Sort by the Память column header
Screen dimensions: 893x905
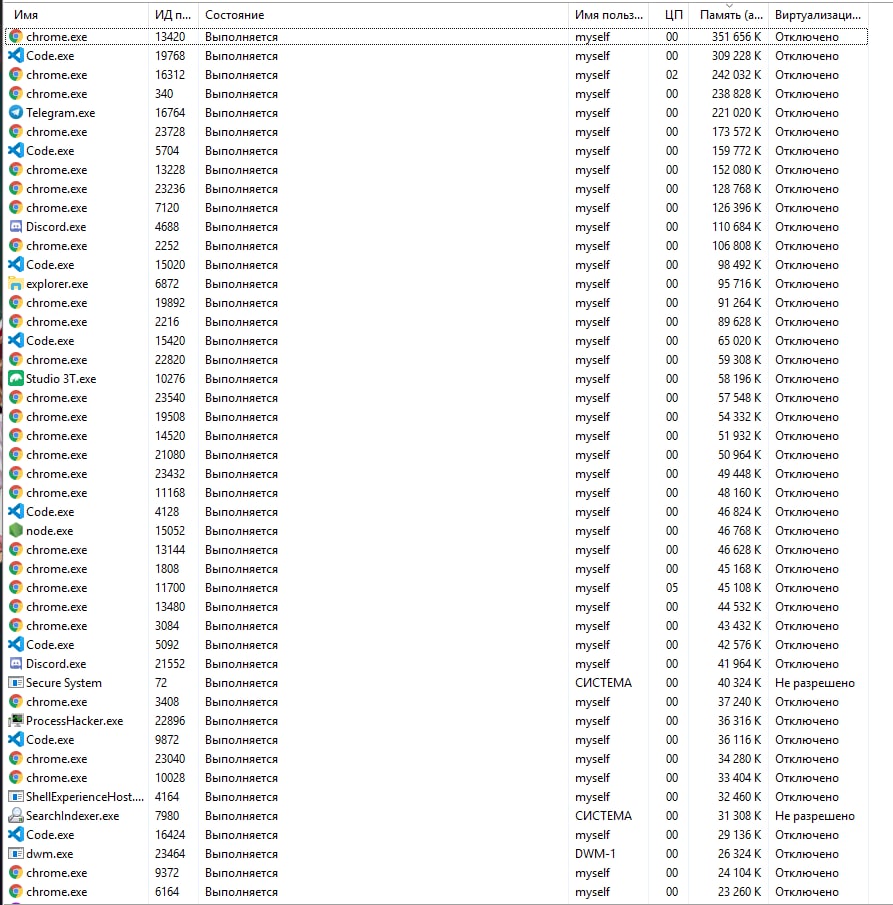coord(728,15)
